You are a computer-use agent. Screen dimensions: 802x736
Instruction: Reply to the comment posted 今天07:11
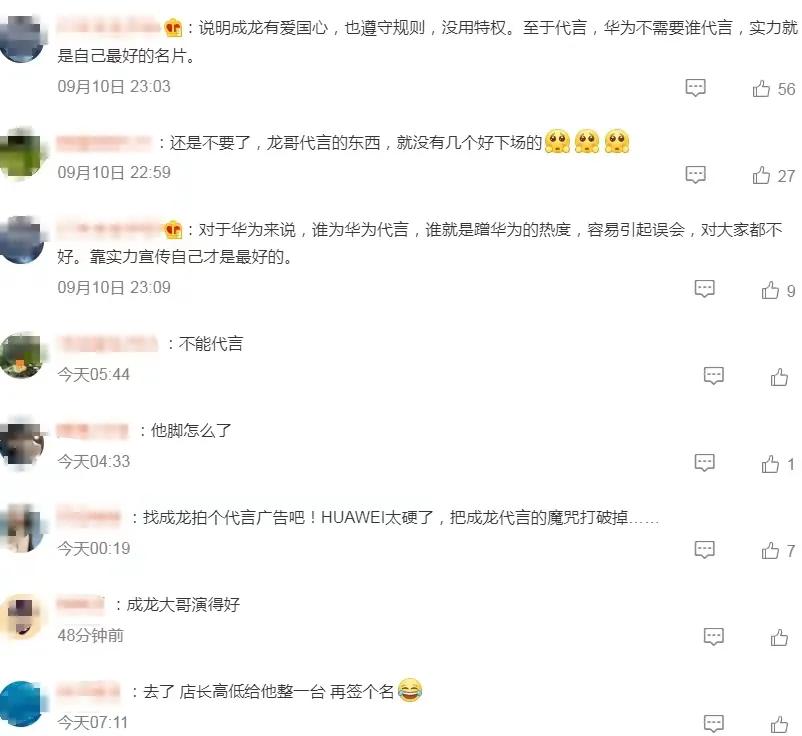pos(714,723)
